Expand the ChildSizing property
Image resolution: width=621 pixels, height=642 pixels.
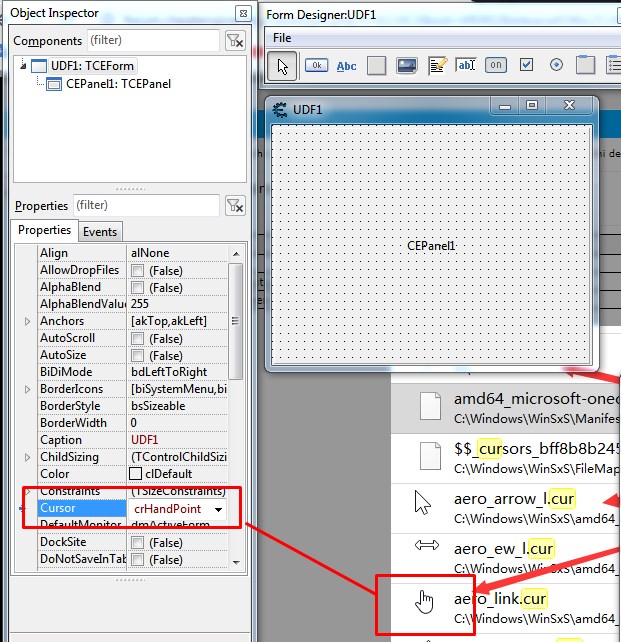[x=27, y=457]
